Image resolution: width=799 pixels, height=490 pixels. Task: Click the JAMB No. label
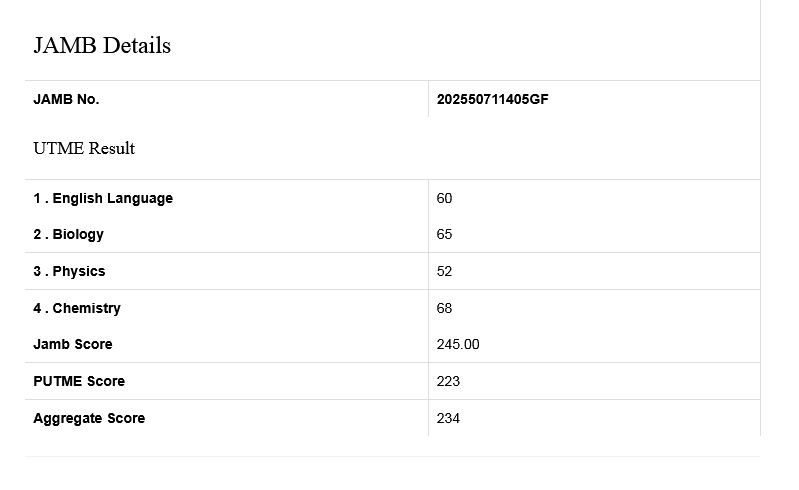[x=66, y=99]
